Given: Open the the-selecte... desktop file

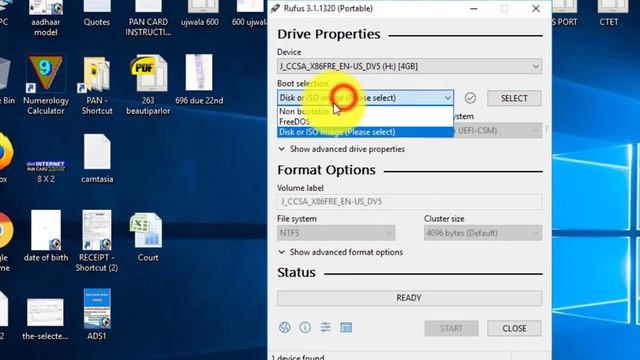Looking at the screenshot, I should [x=45, y=318].
